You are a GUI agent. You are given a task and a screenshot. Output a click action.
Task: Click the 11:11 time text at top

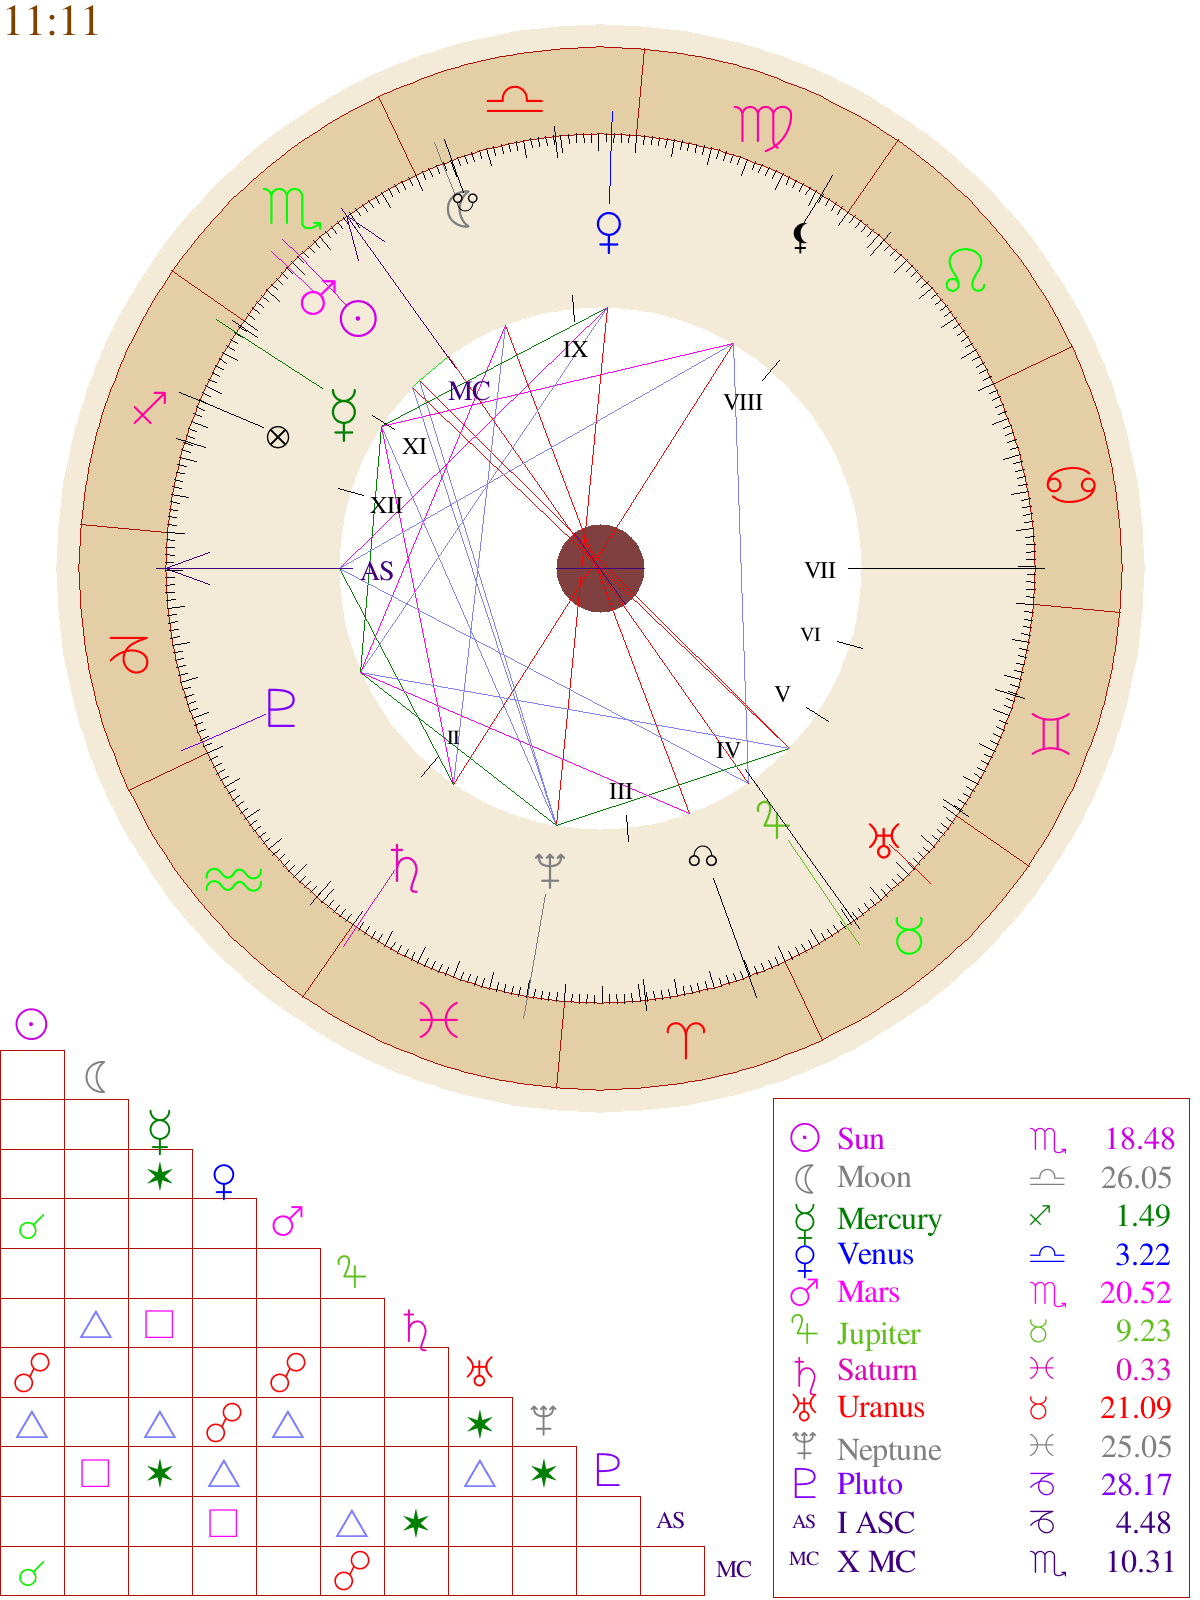point(52,21)
